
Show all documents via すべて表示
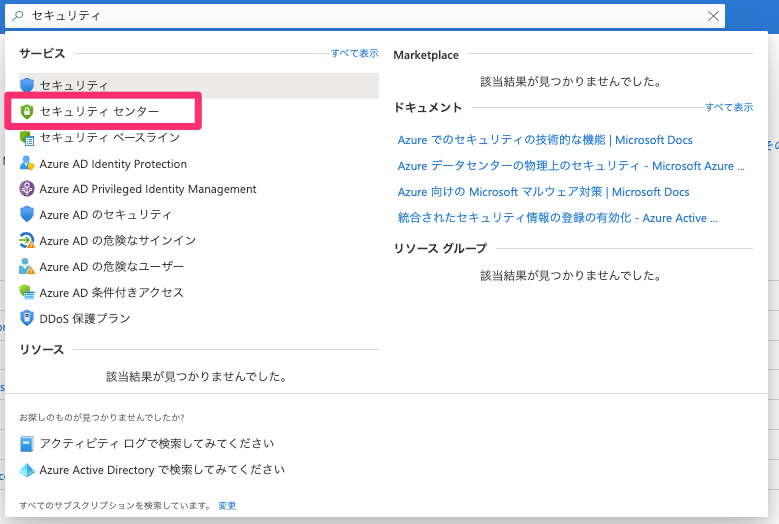[x=729, y=107]
